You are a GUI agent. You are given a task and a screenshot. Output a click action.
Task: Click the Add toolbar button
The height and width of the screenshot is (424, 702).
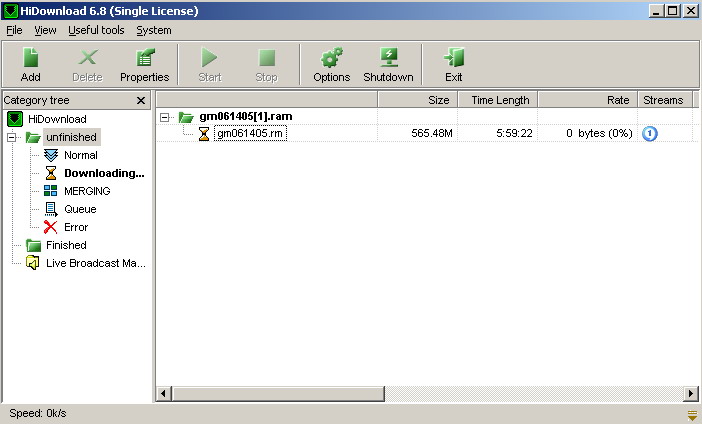click(30, 65)
